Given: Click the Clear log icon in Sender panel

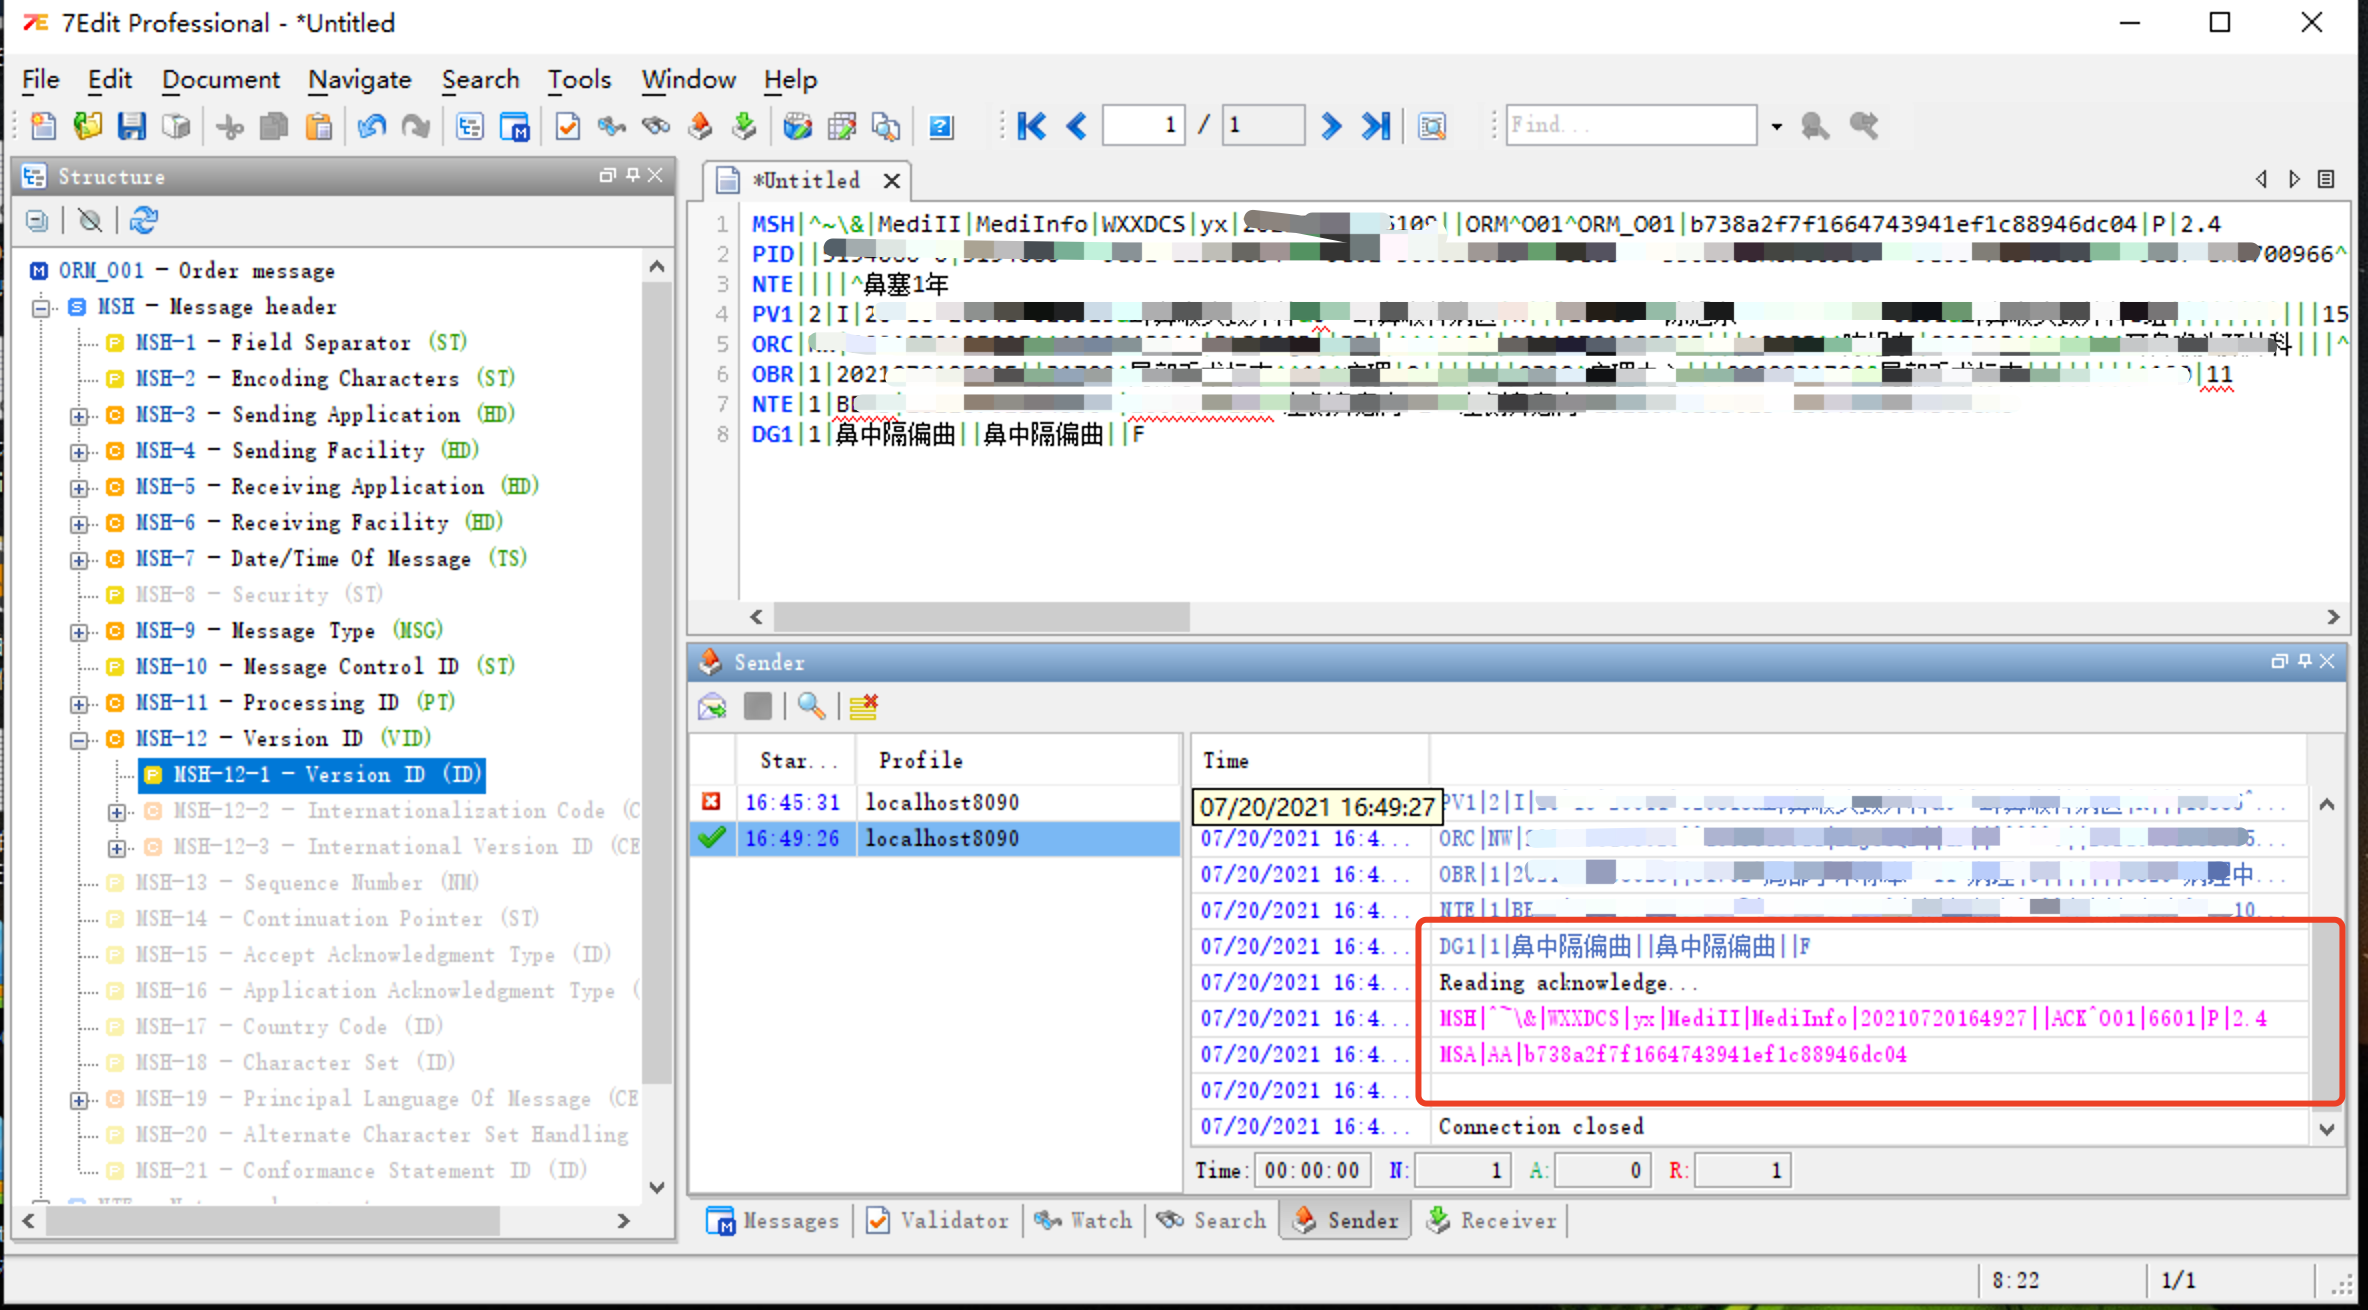Looking at the screenshot, I should click(x=863, y=707).
